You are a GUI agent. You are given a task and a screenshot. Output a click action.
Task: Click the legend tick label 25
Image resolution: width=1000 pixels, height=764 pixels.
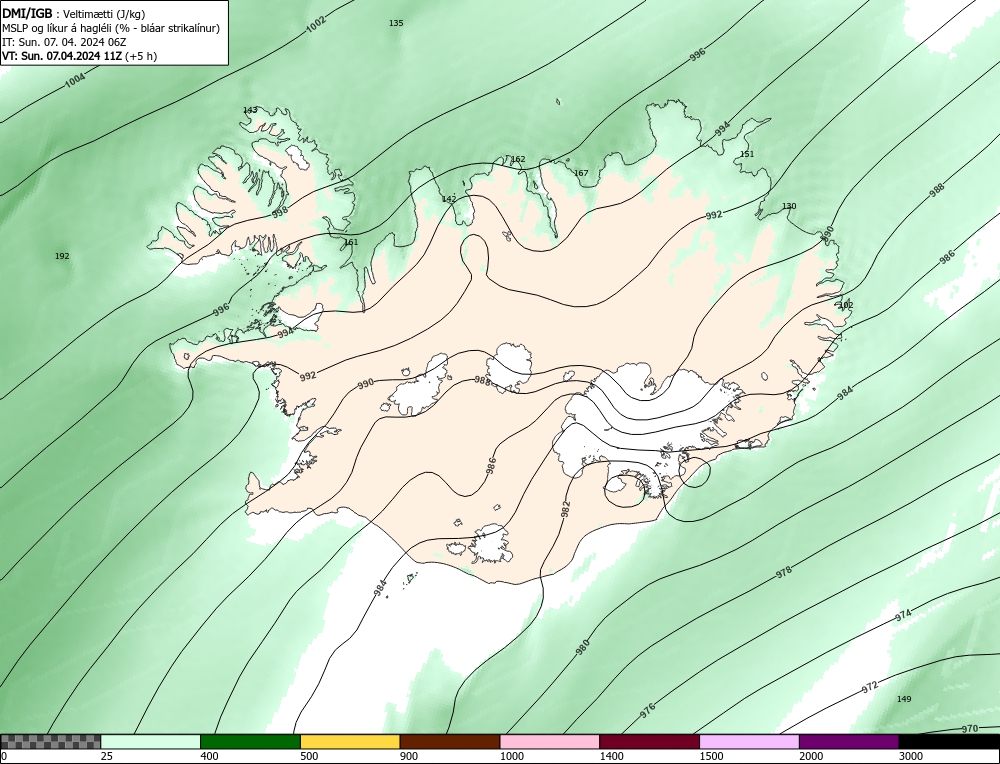(107, 756)
